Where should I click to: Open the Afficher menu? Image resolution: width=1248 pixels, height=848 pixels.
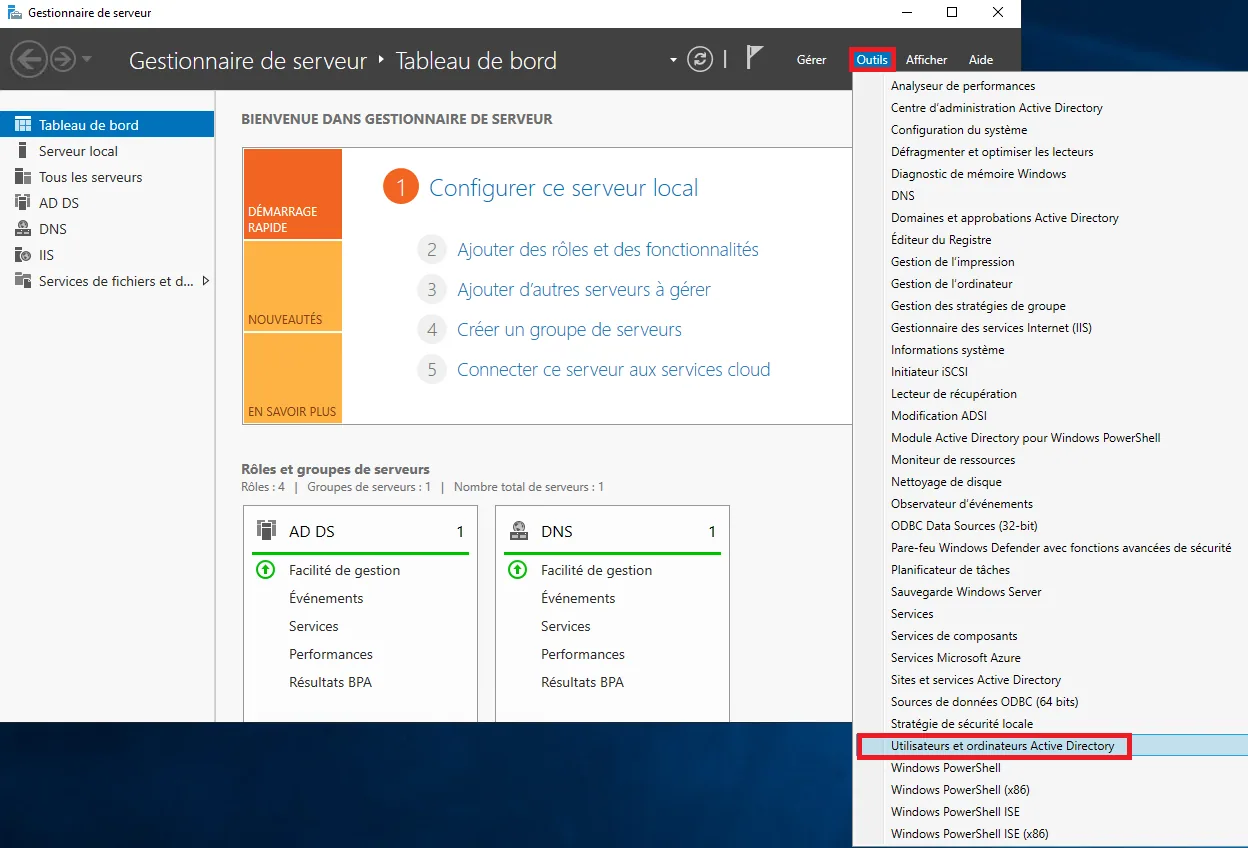pos(926,60)
